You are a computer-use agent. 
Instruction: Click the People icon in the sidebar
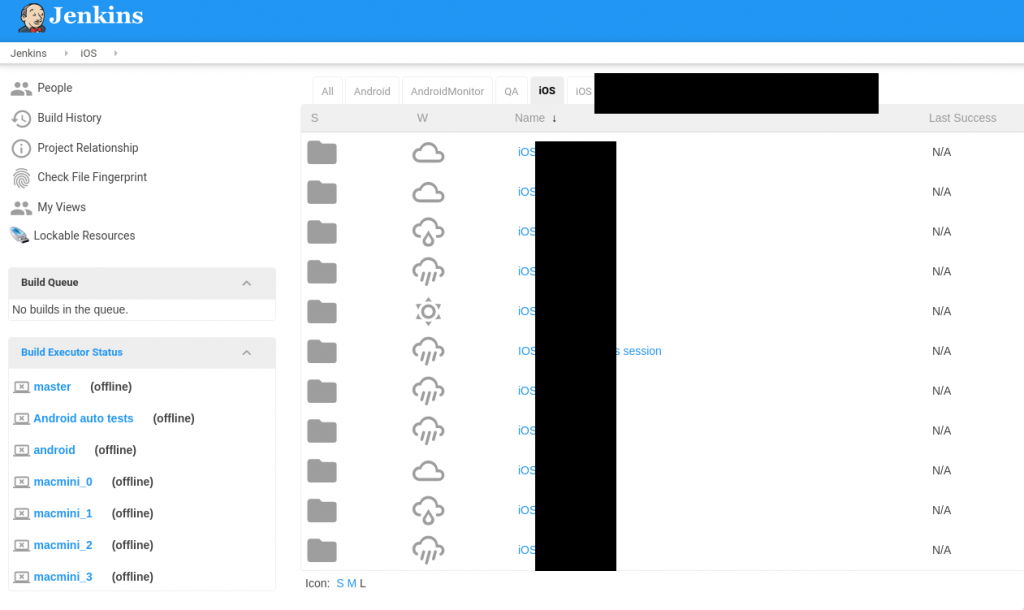[x=20, y=88]
